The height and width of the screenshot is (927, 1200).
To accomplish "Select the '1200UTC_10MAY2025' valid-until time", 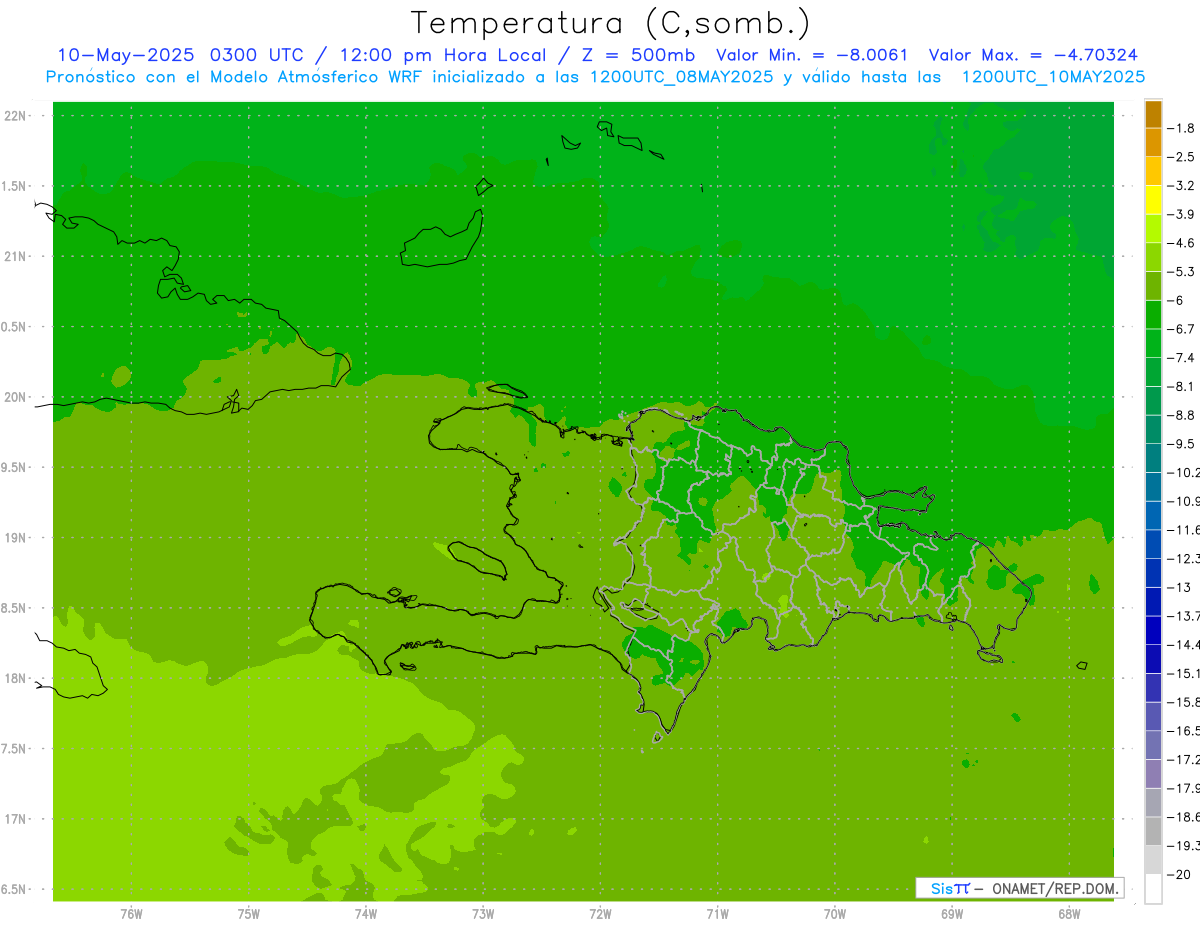I will click(x=1053, y=77).
